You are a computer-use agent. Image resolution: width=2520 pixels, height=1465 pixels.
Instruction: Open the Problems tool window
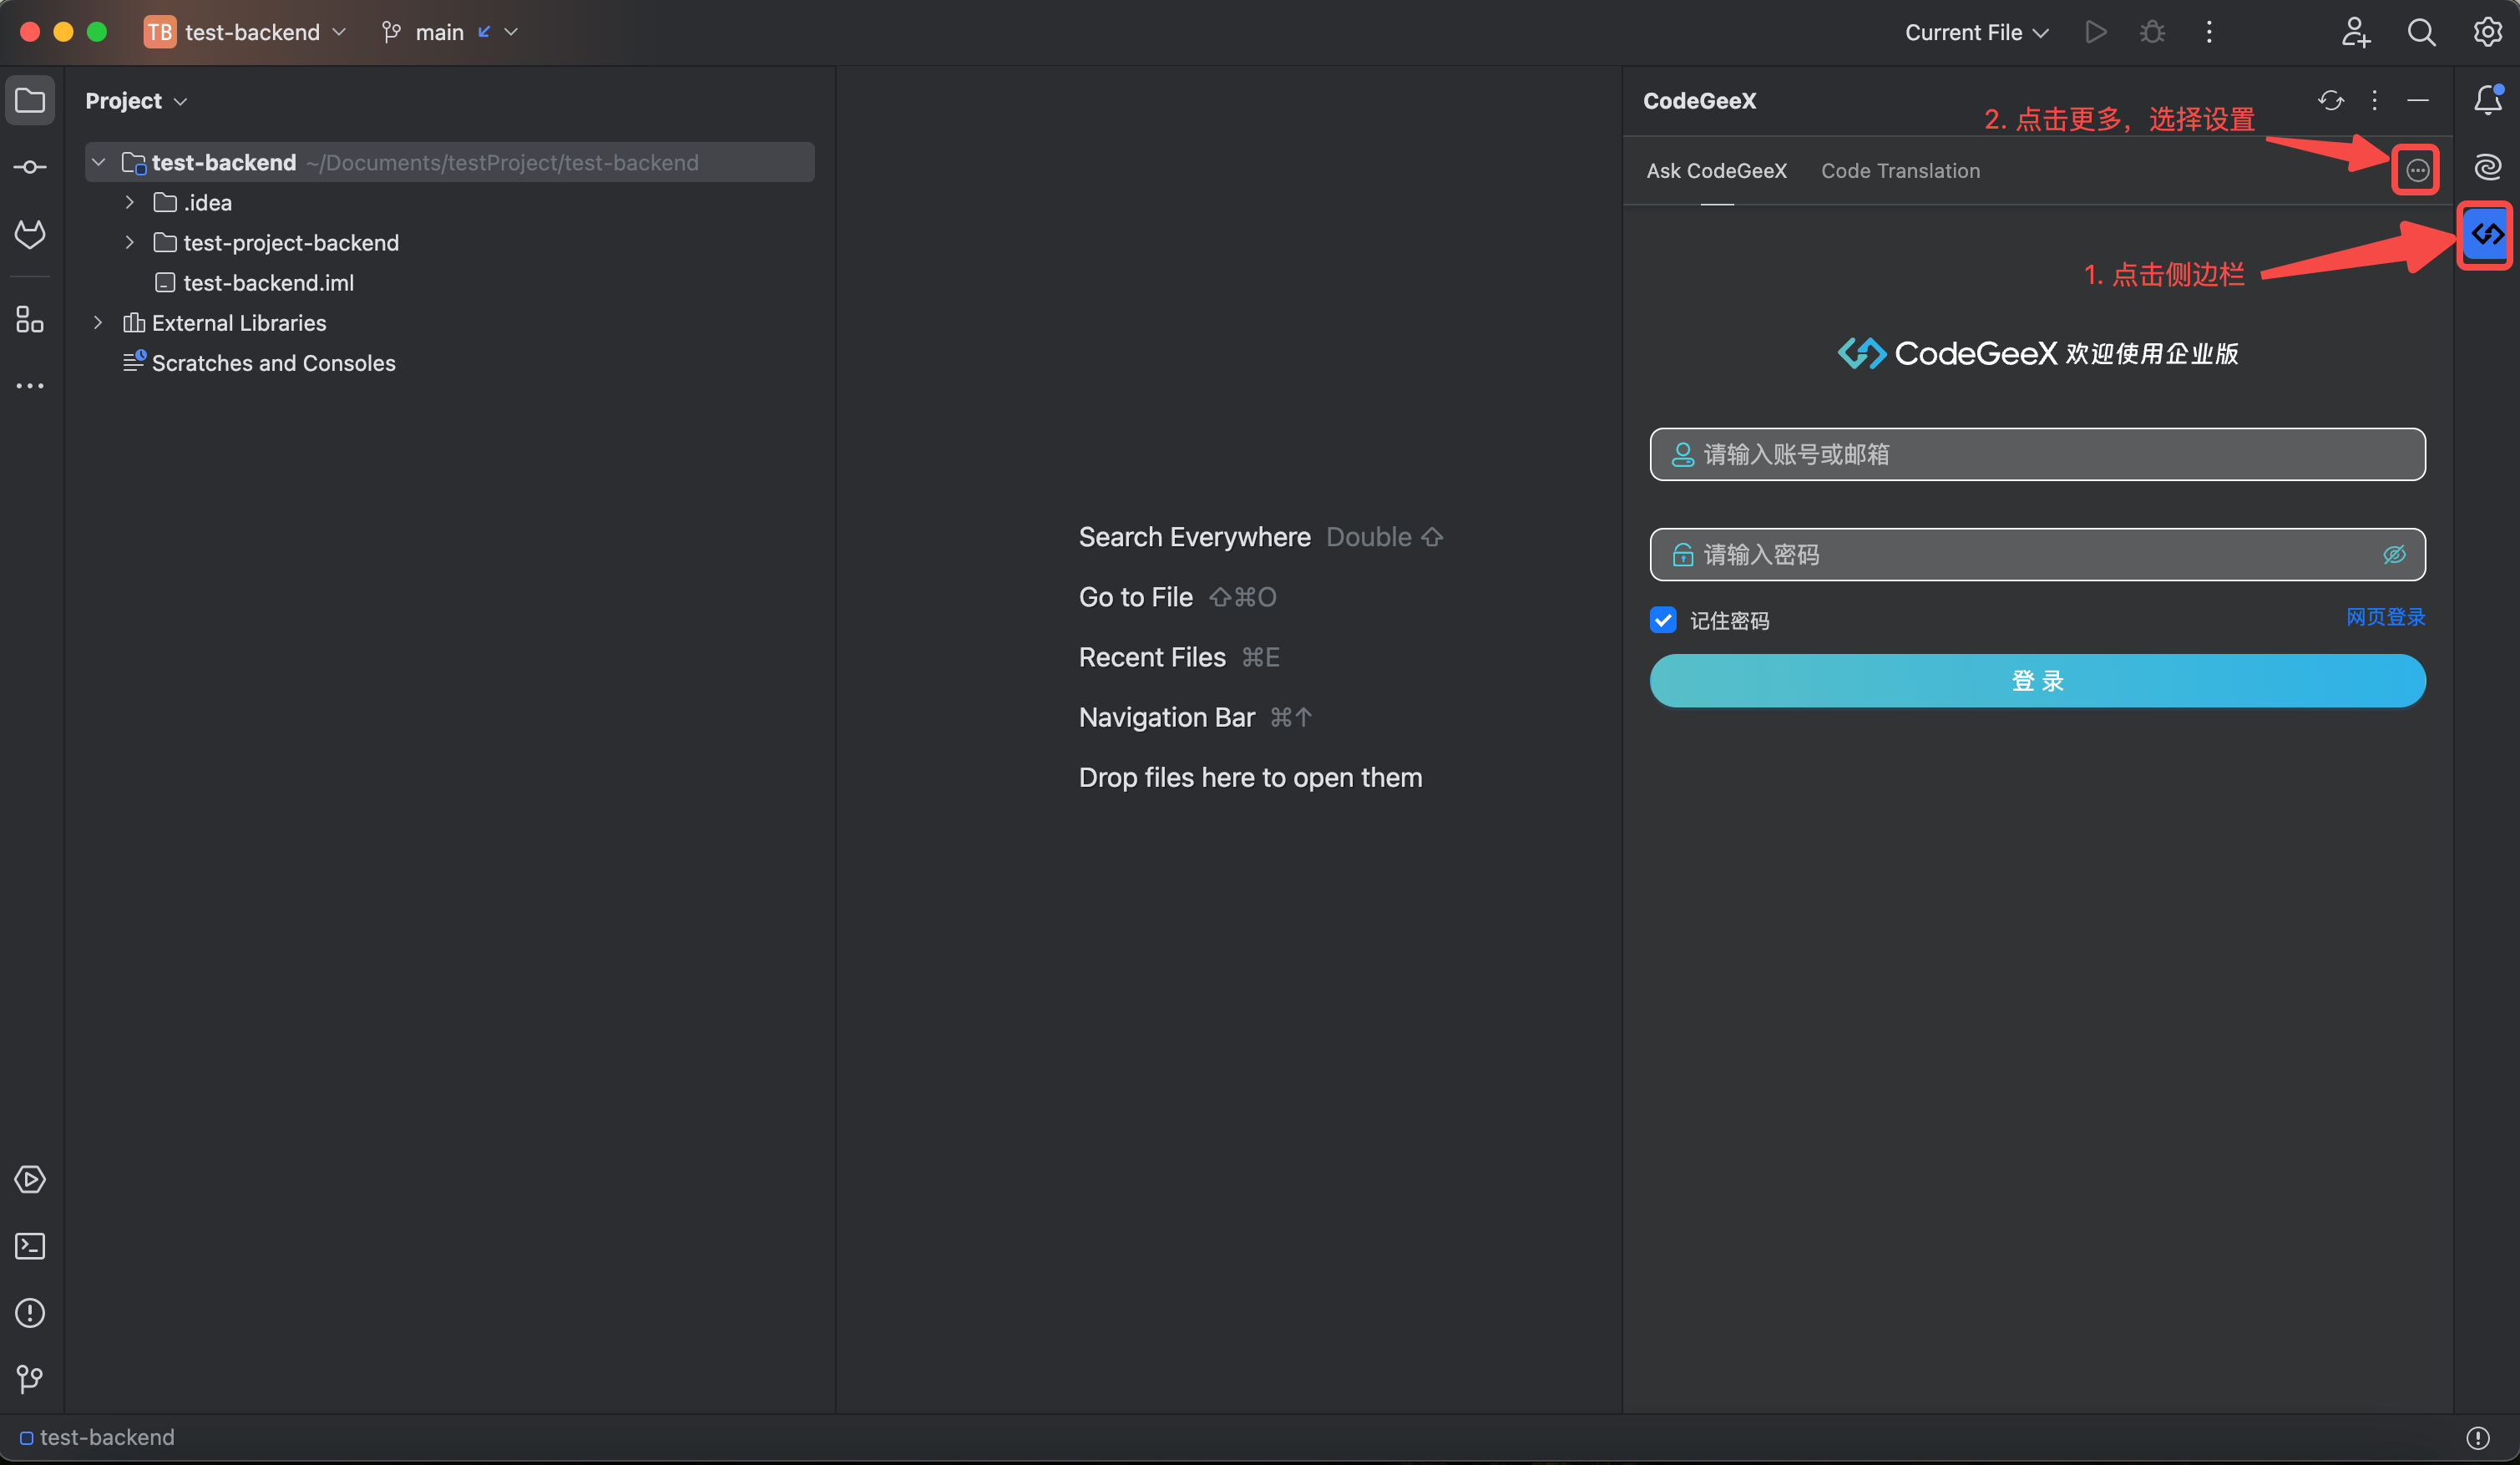(x=30, y=1313)
